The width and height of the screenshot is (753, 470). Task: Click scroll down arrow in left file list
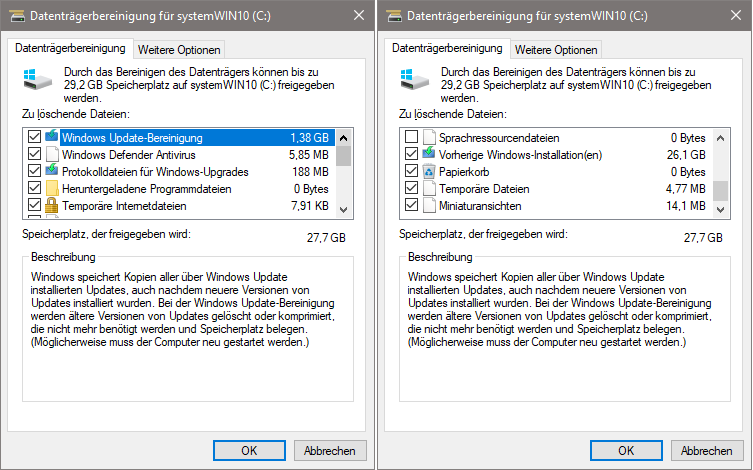tap(343, 210)
